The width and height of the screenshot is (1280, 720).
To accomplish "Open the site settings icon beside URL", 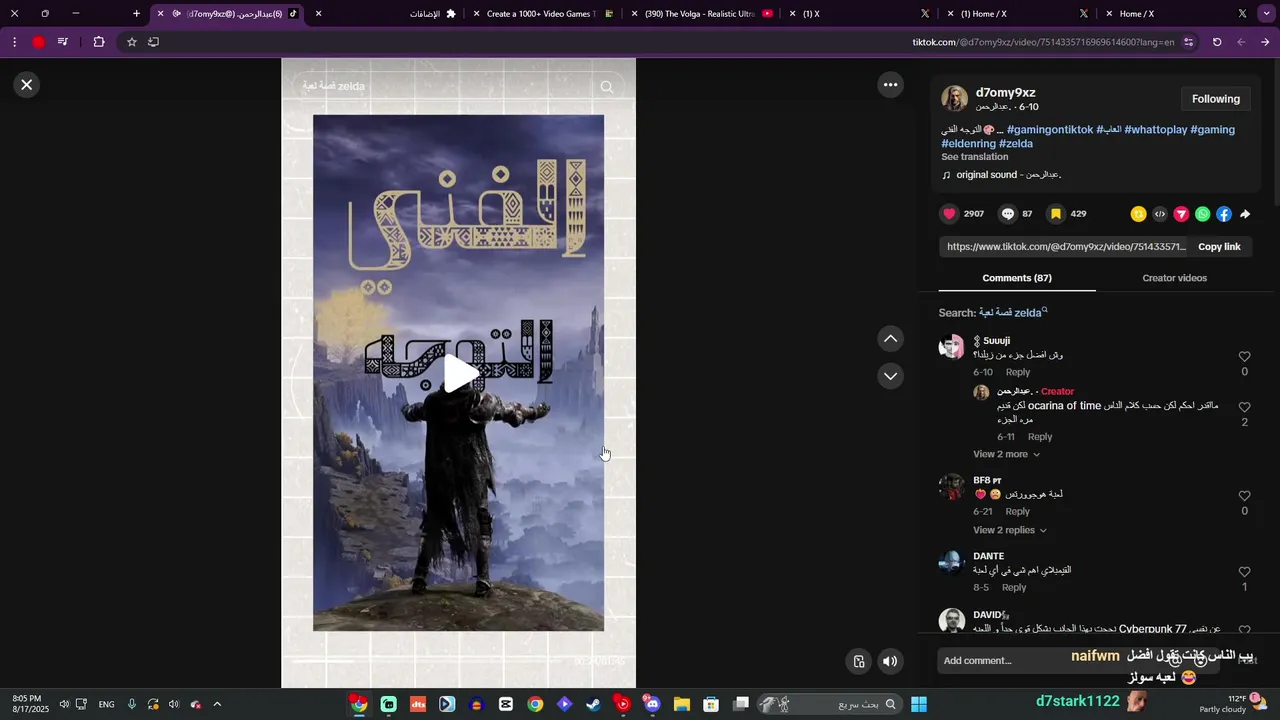I will (1189, 42).
